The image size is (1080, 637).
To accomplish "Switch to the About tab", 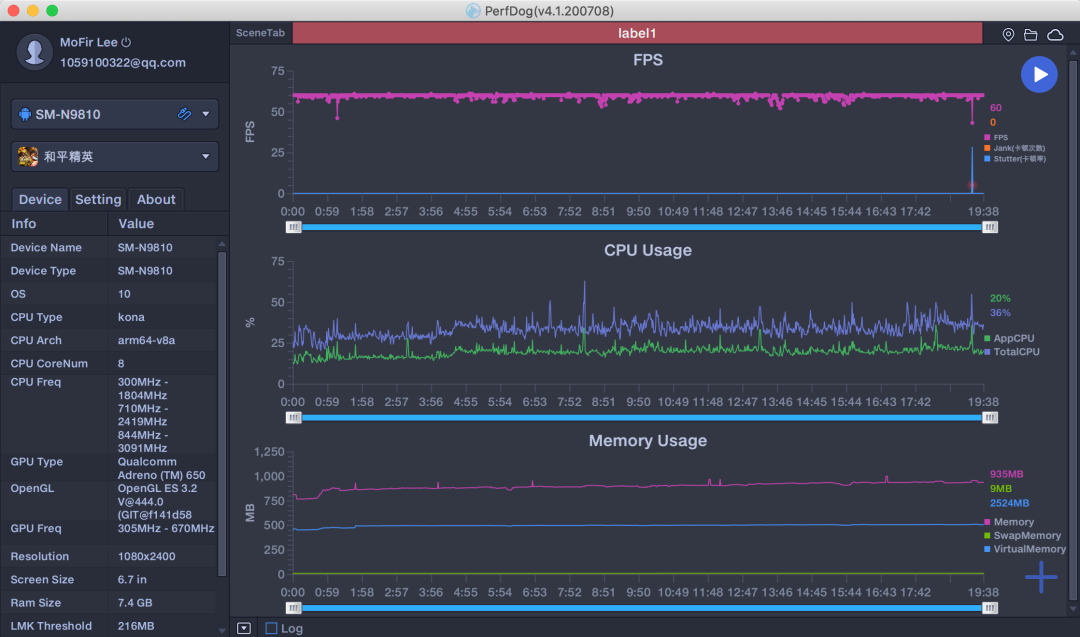I will point(156,199).
